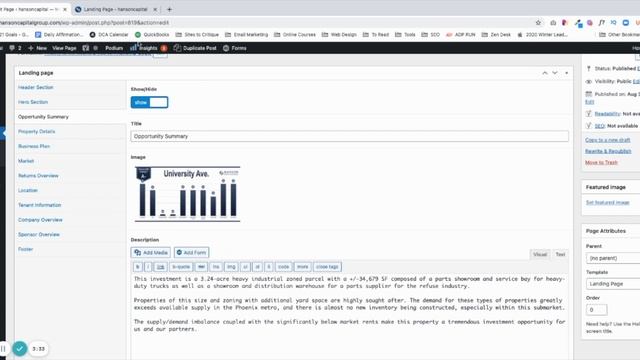Open the Web Design bookmark folder
The width and height of the screenshot is (640, 360).
339,35
